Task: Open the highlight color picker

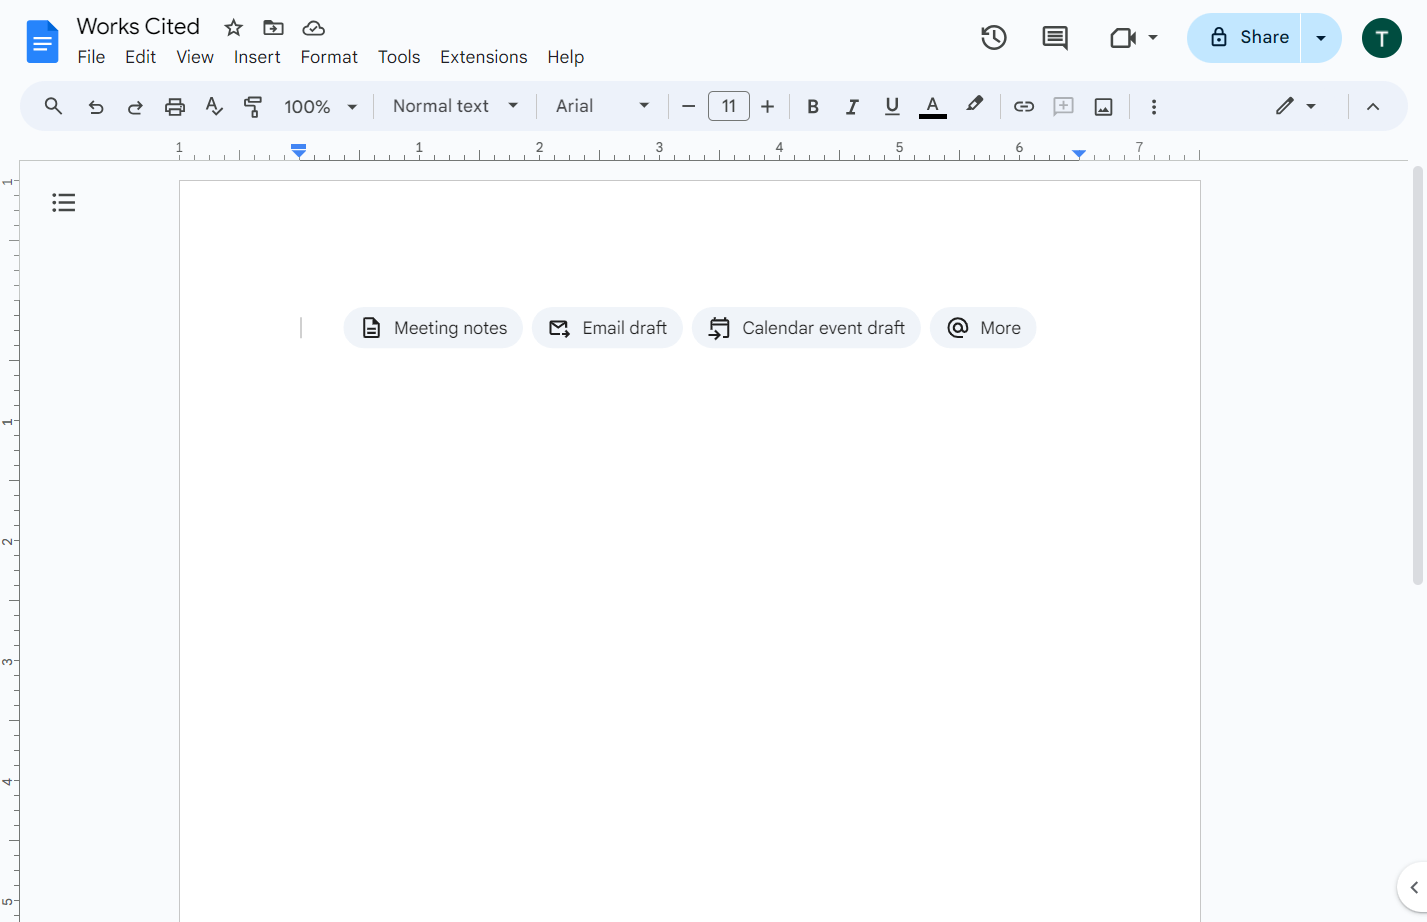Action: (x=975, y=105)
